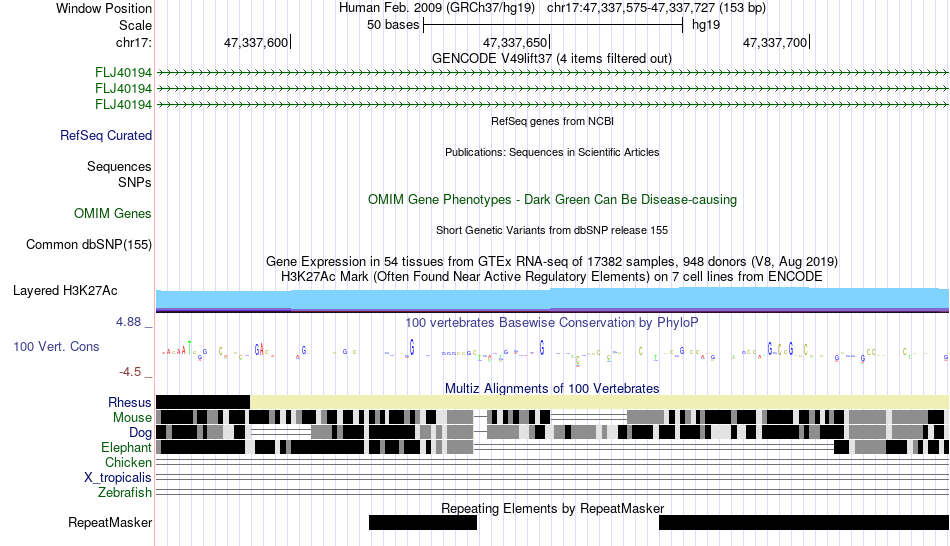The width and height of the screenshot is (950, 546).
Task: Click Repeating Elements by RepeatMasker title
Action: 552,508
